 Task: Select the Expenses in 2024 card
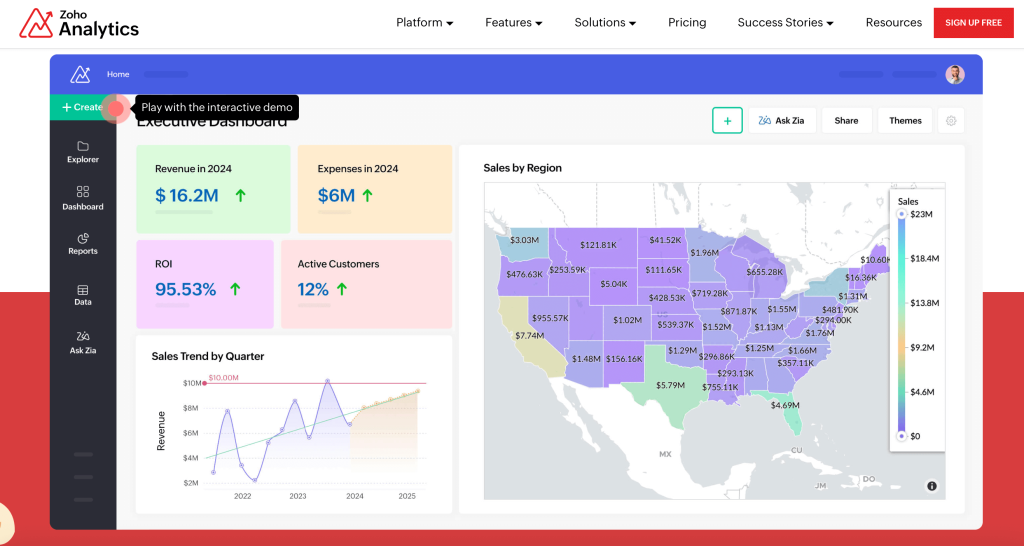tap(375, 189)
